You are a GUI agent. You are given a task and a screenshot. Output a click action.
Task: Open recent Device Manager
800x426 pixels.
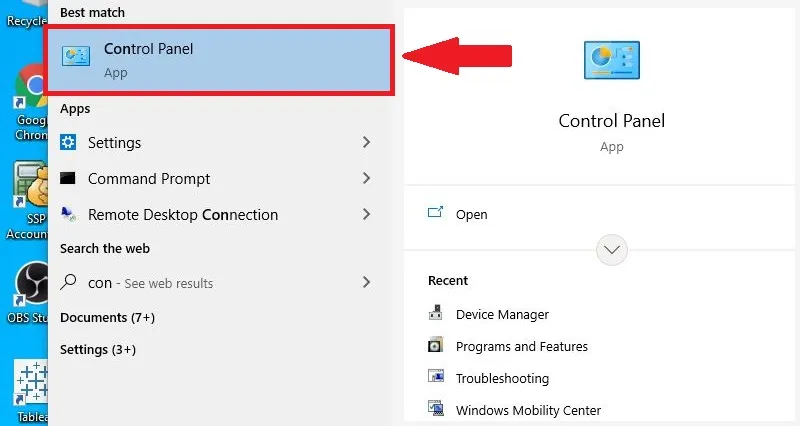[502, 314]
